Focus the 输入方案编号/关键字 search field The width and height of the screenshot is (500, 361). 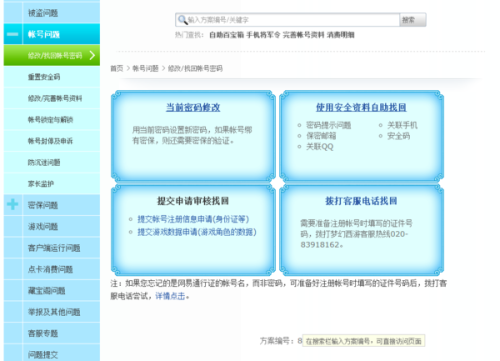click(287, 20)
